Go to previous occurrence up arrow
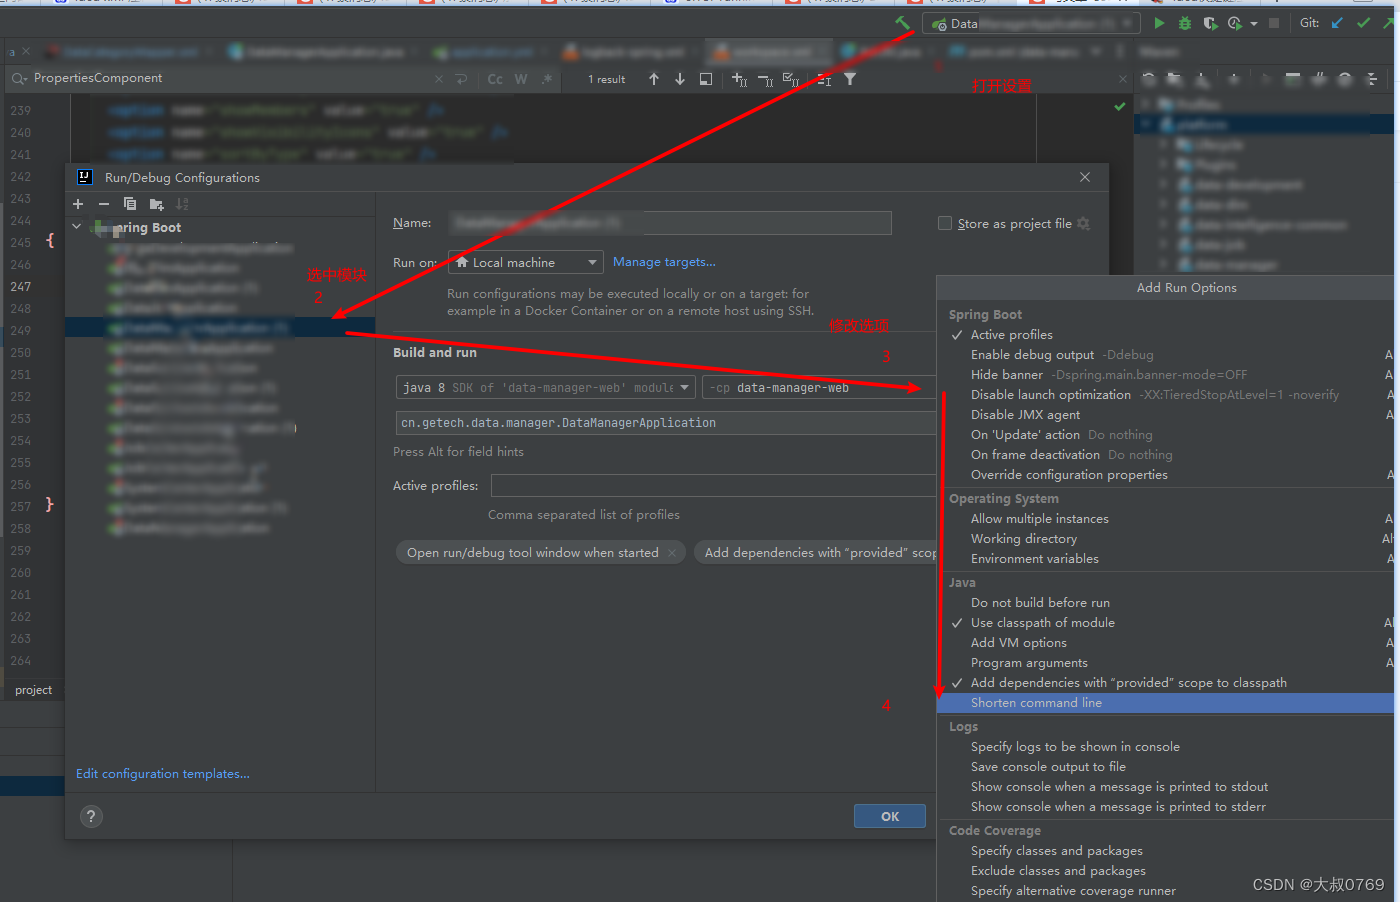The image size is (1400, 902). [x=654, y=79]
